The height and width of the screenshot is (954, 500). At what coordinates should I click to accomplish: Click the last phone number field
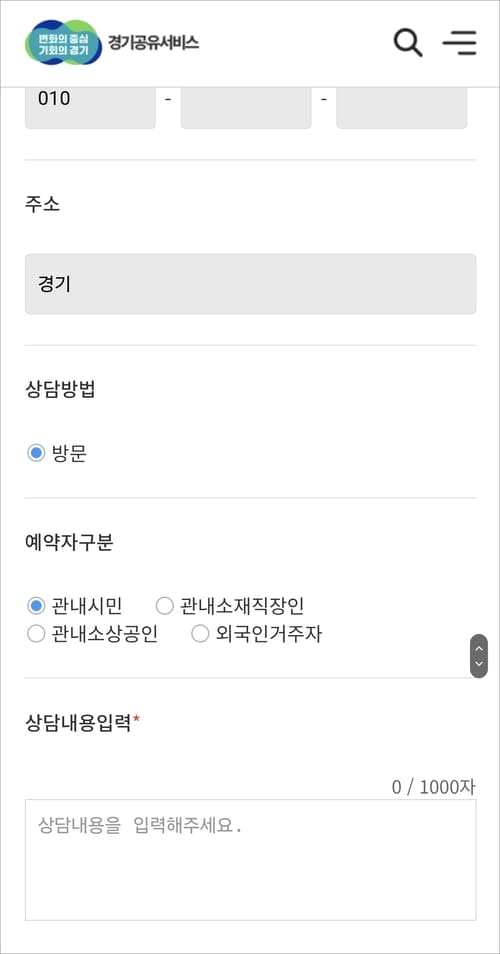(401, 108)
